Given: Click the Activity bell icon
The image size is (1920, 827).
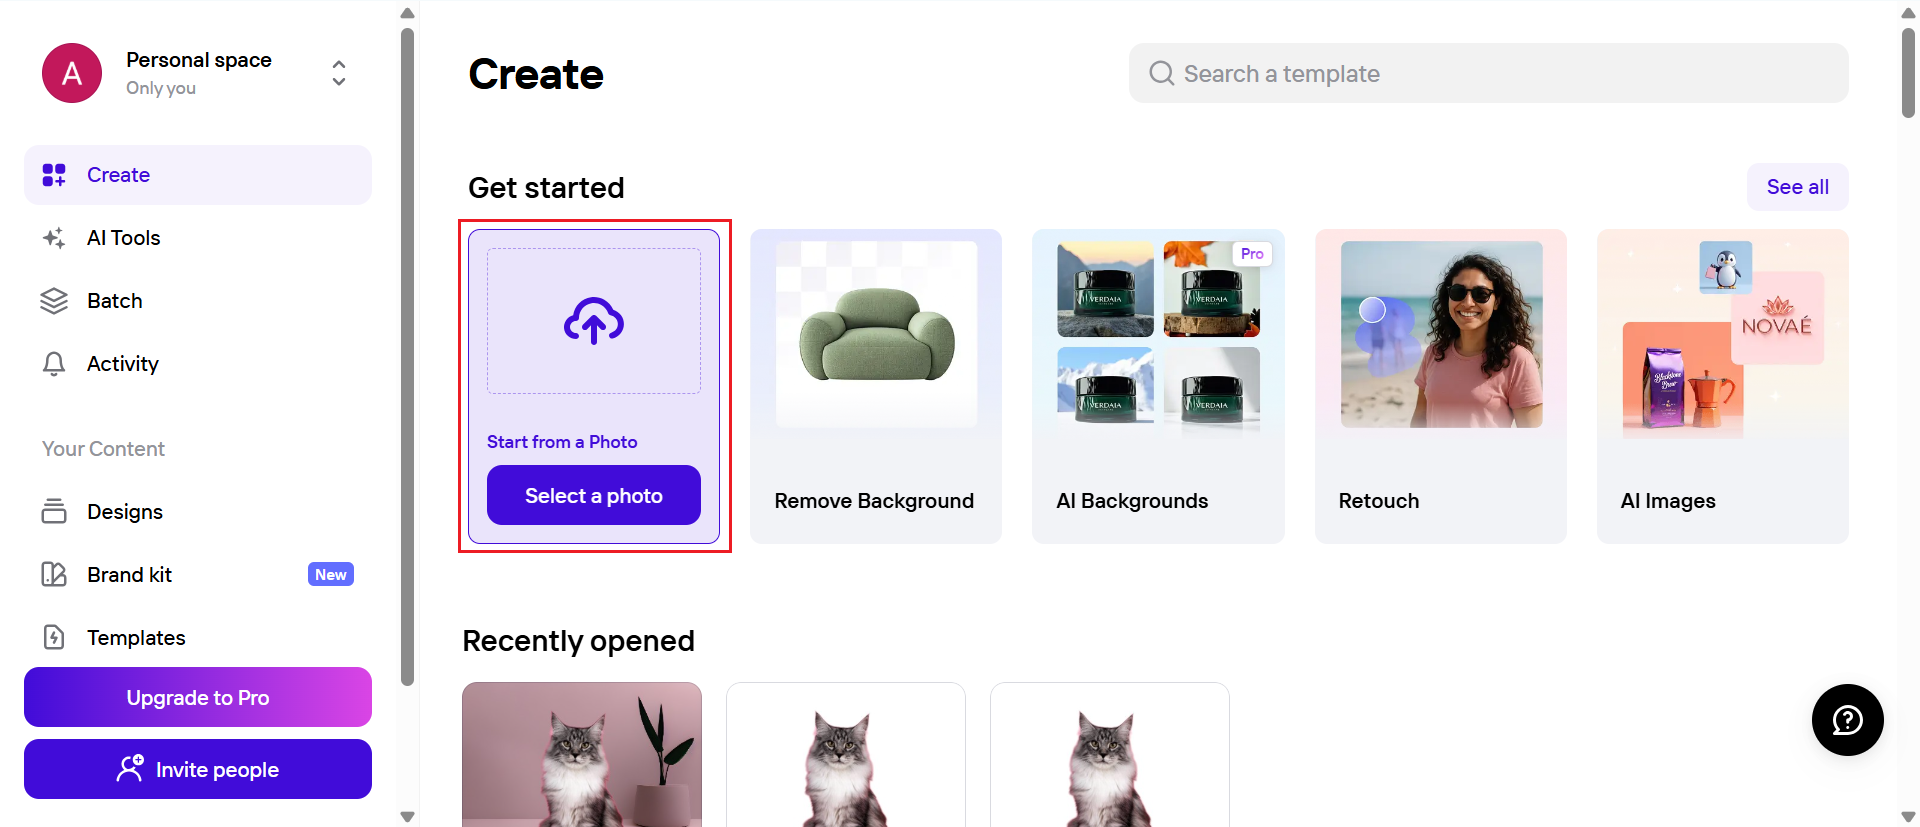Looking at the screenshot, I should [x=54, y=364].
